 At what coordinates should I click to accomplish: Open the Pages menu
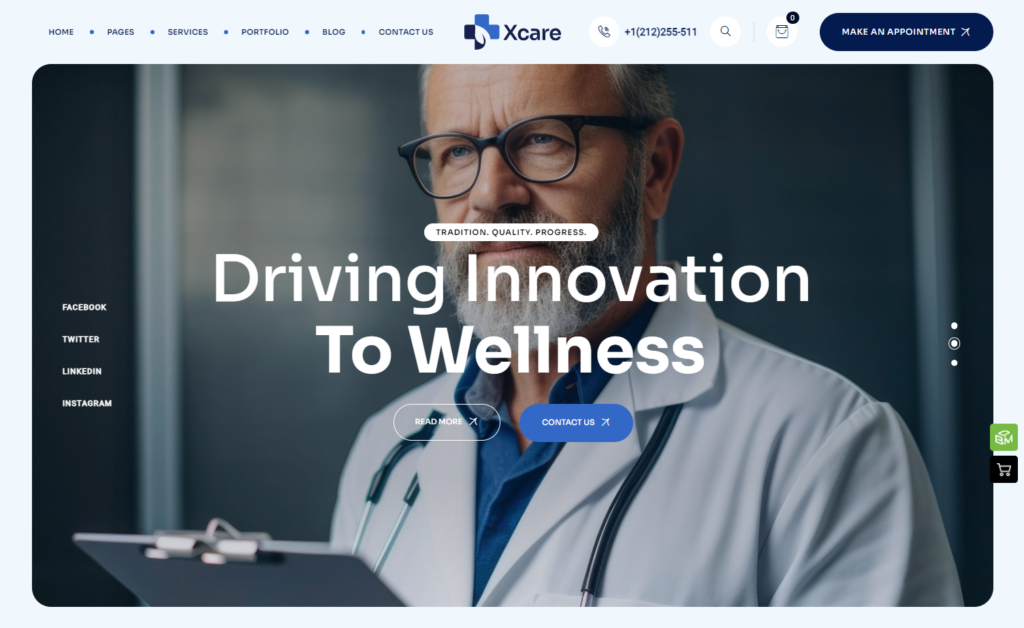(121, 32)
